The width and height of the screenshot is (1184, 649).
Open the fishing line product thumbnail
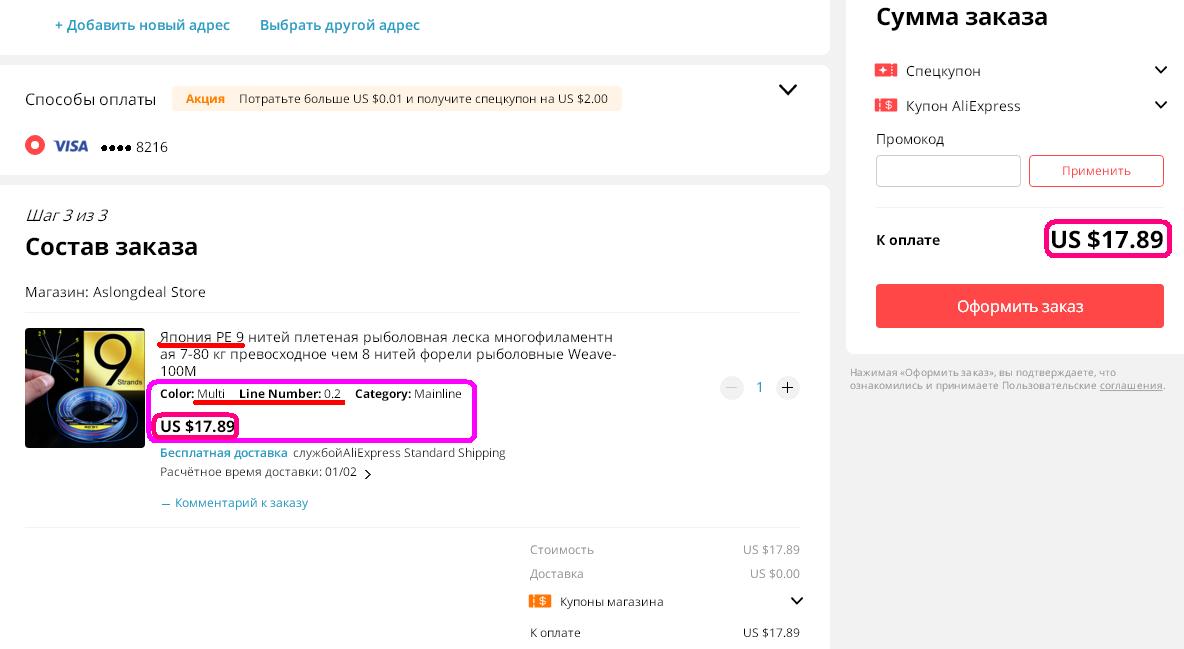pos(85,388)
